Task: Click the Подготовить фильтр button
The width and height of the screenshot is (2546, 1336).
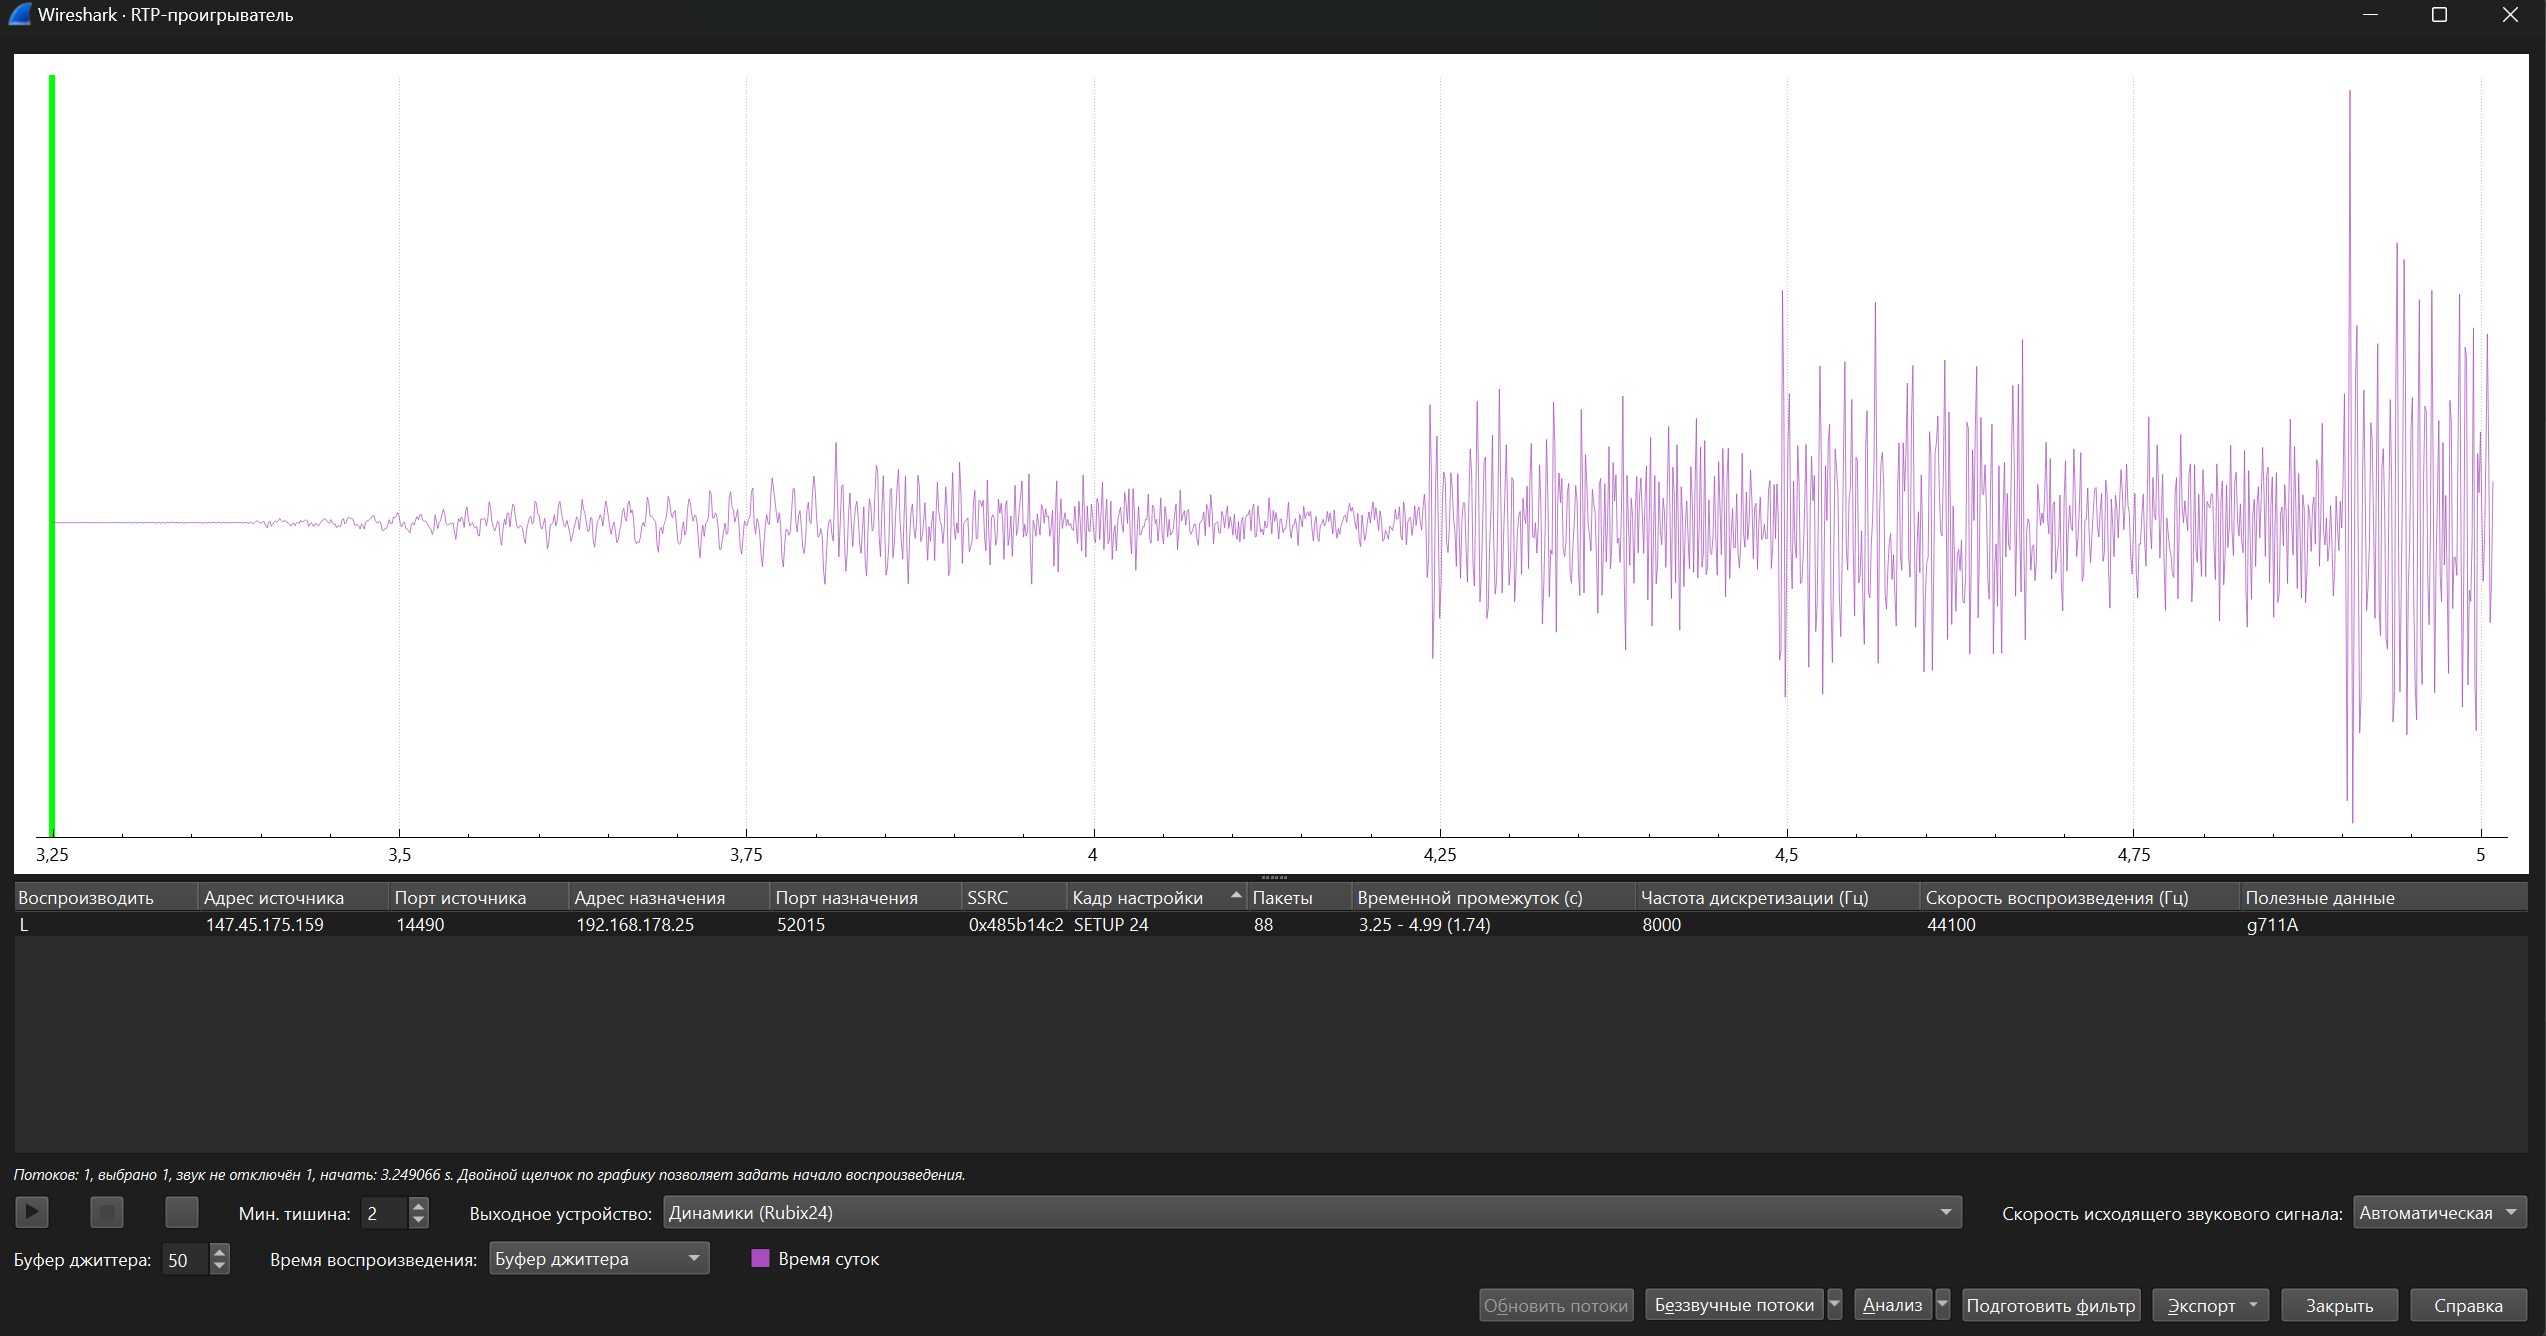Action: coord(2050,1305)
